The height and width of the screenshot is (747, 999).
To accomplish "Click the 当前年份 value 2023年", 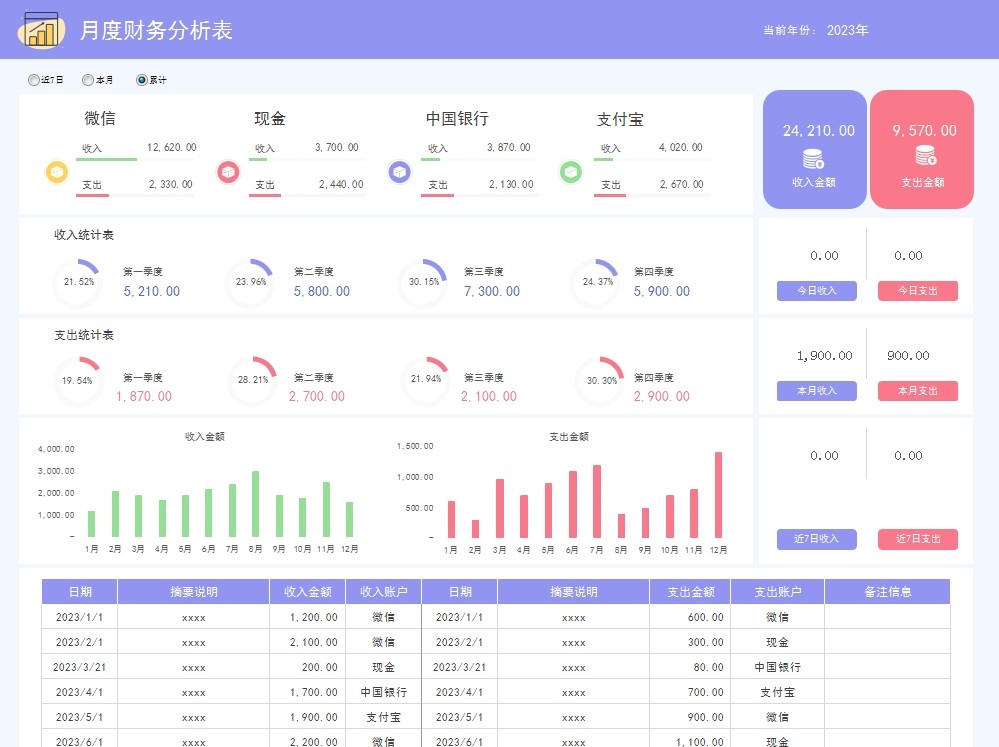I will pos(847,31).
